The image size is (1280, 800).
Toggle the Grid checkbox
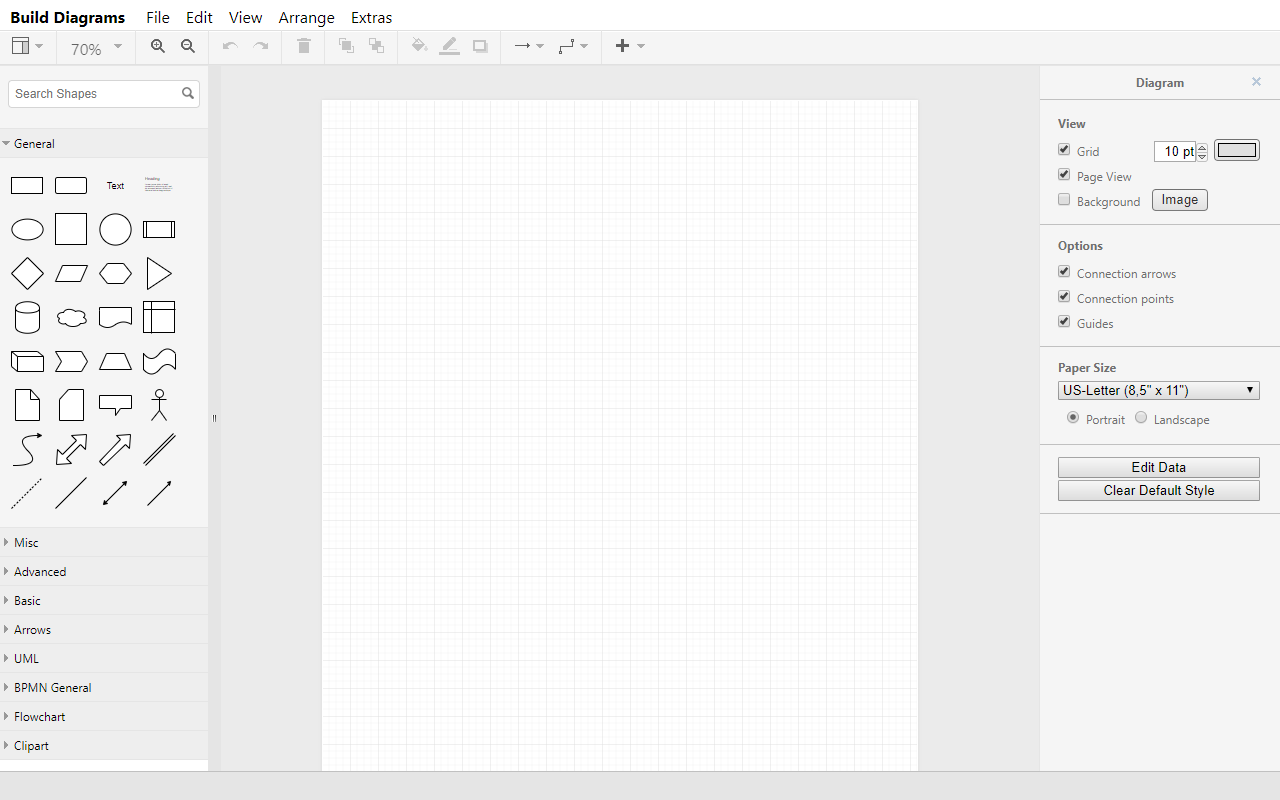1064,150
